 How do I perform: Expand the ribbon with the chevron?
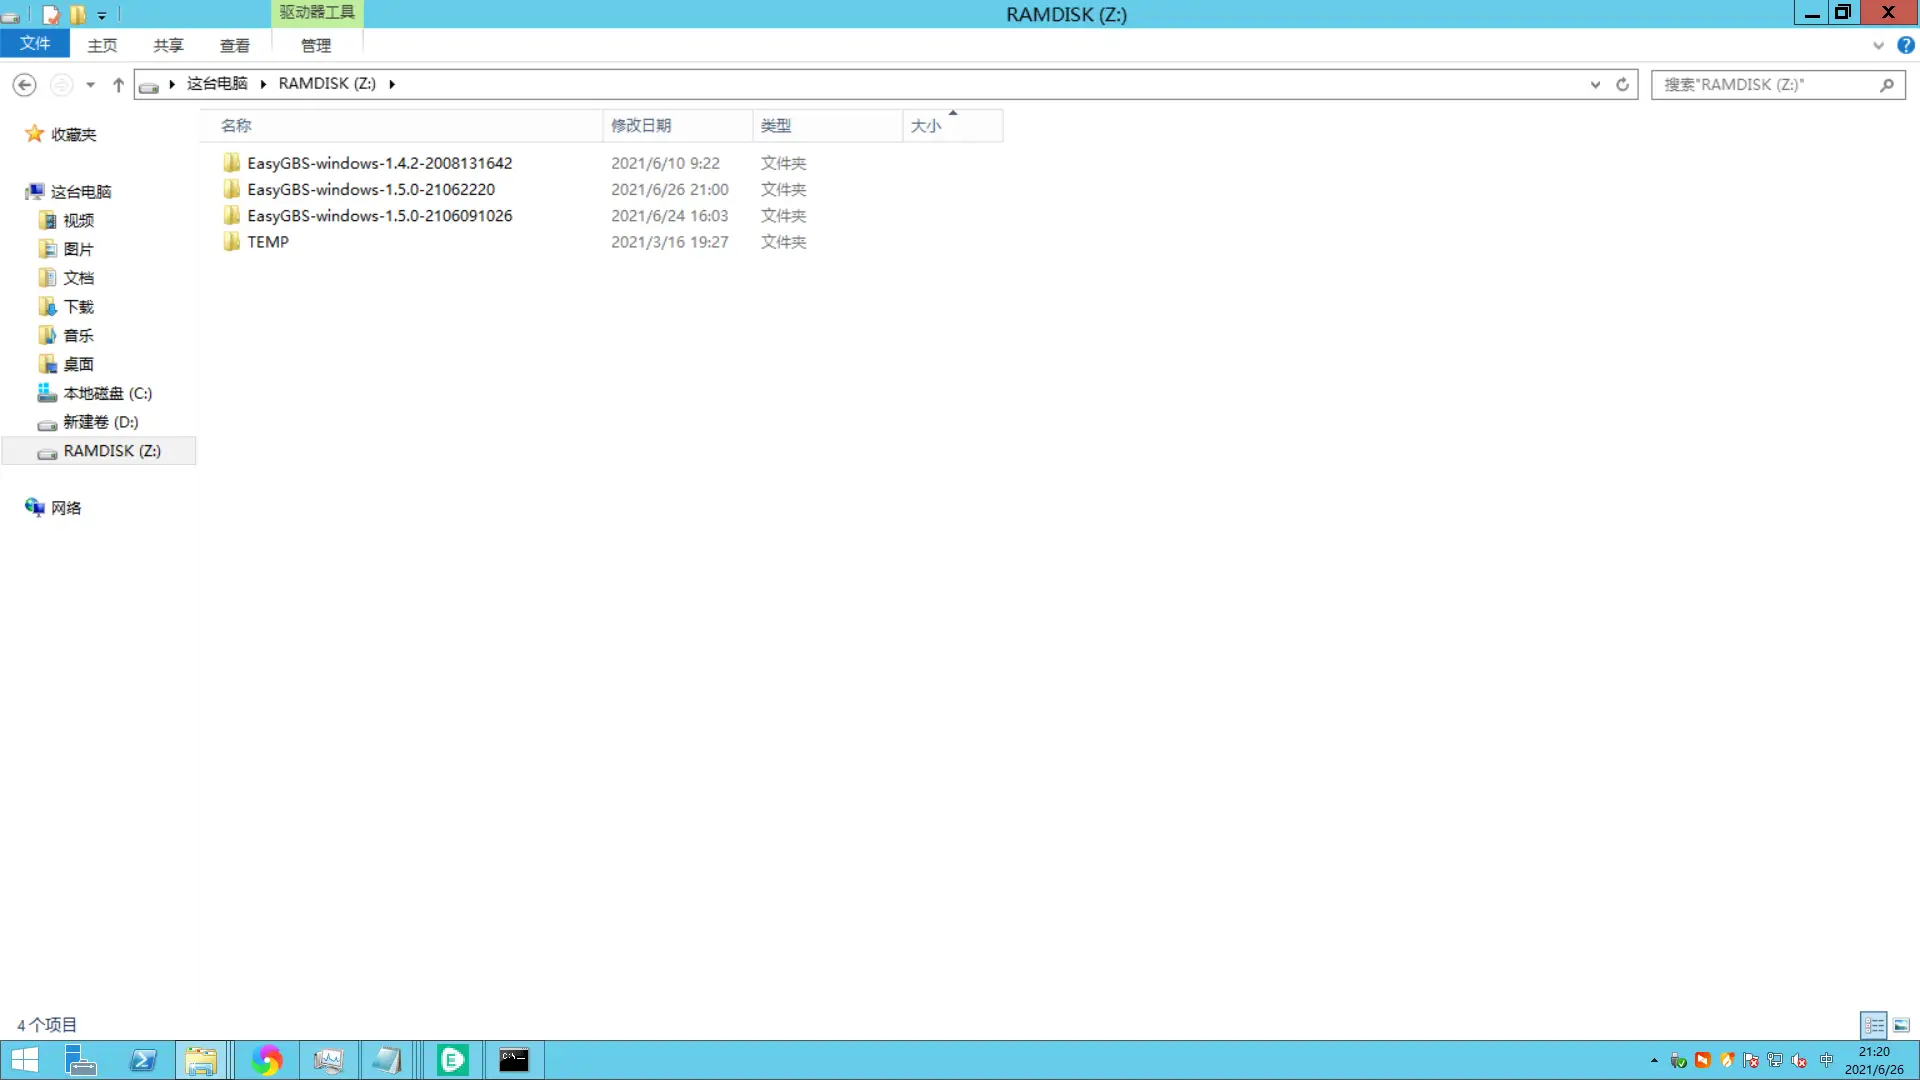(x=1878, y=45)
